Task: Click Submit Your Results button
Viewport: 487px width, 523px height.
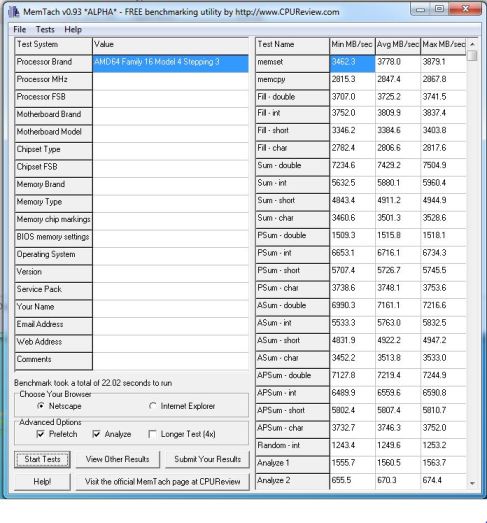Action: (207, 459)
